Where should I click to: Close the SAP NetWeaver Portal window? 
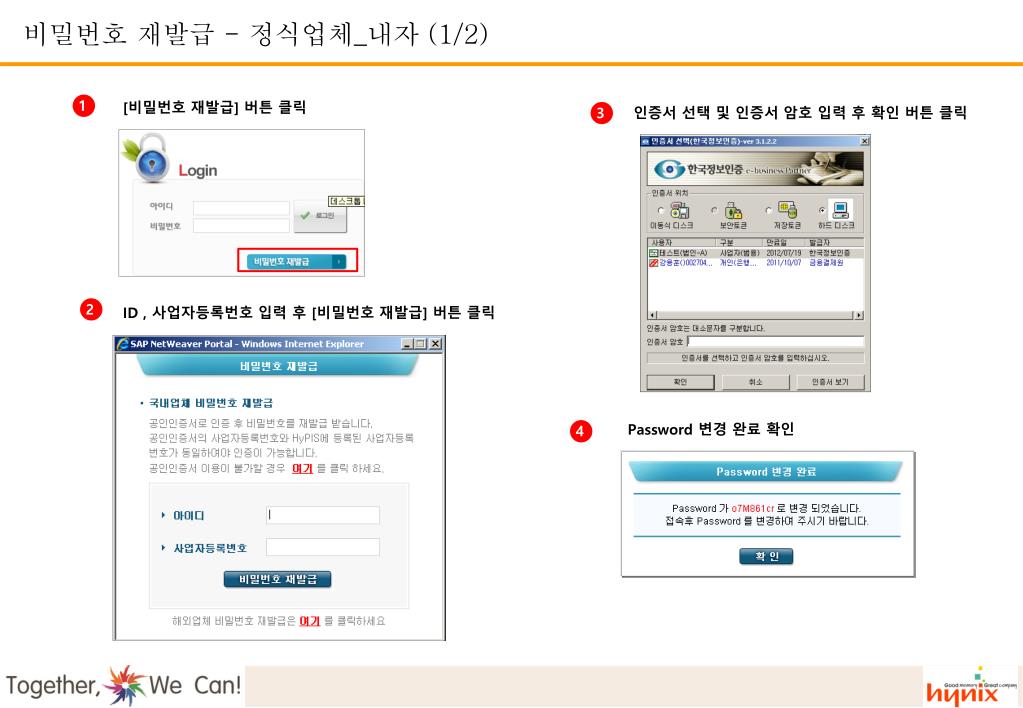point(435,344)
